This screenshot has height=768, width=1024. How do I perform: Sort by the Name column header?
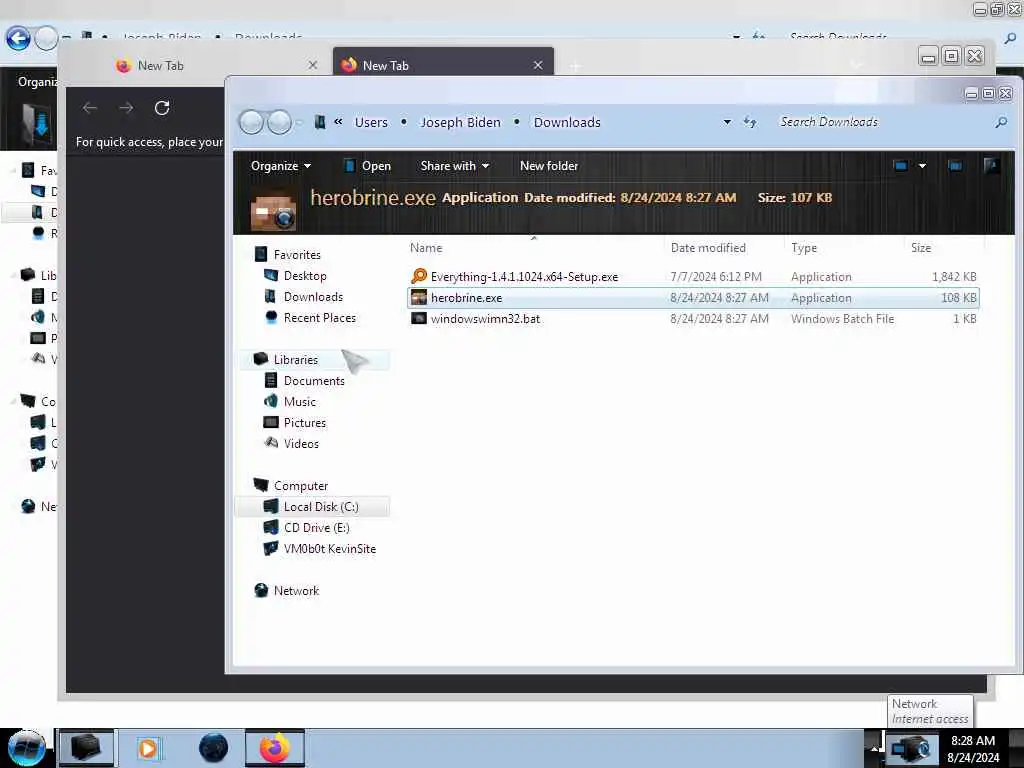click(536, 248)
